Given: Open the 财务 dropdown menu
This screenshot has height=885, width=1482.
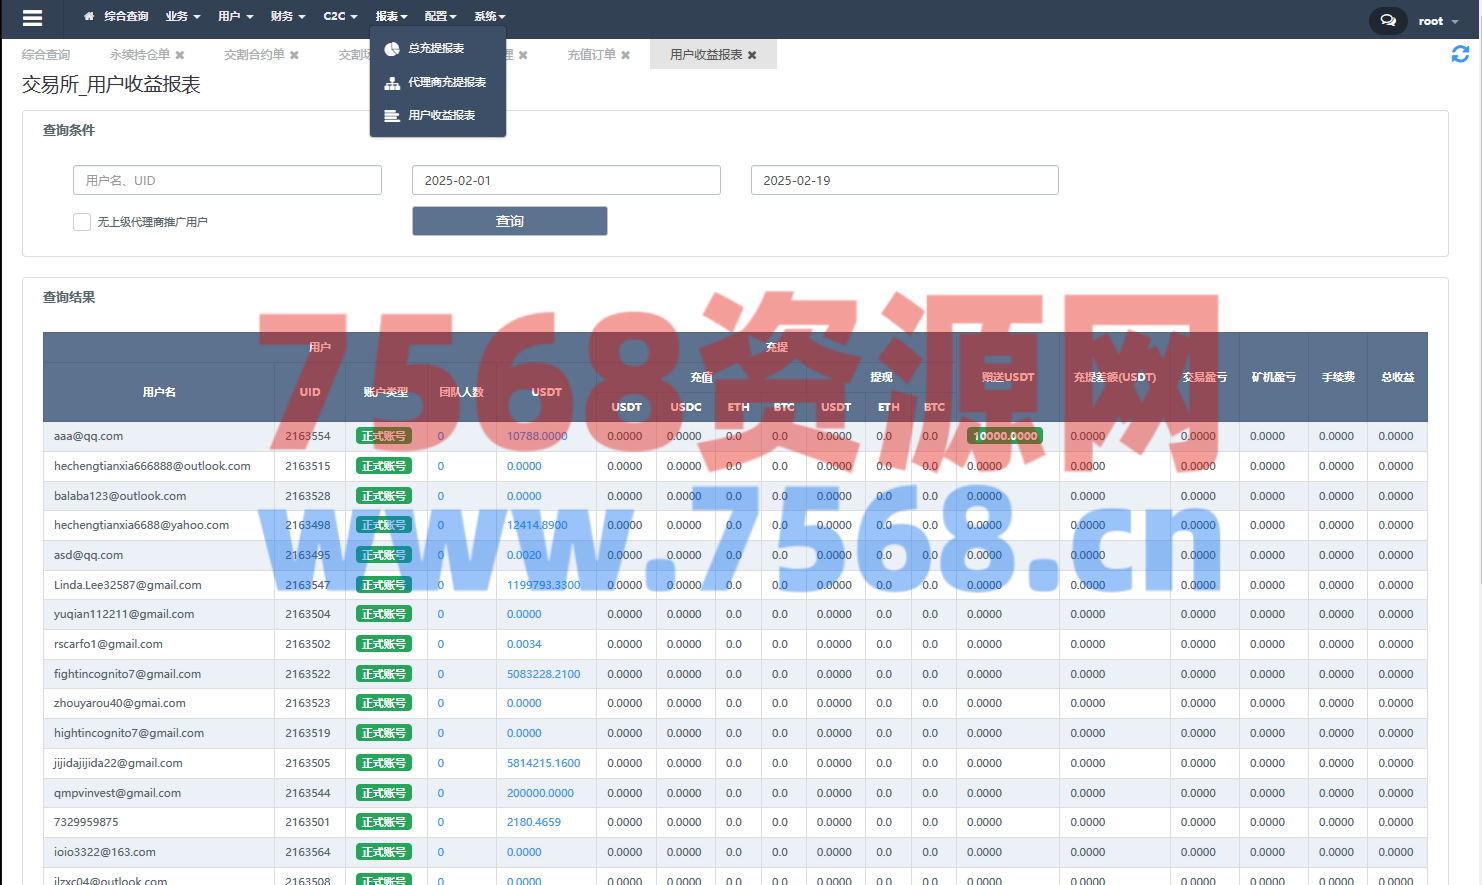Looking at the screenshot, I should tap(288, 17).
